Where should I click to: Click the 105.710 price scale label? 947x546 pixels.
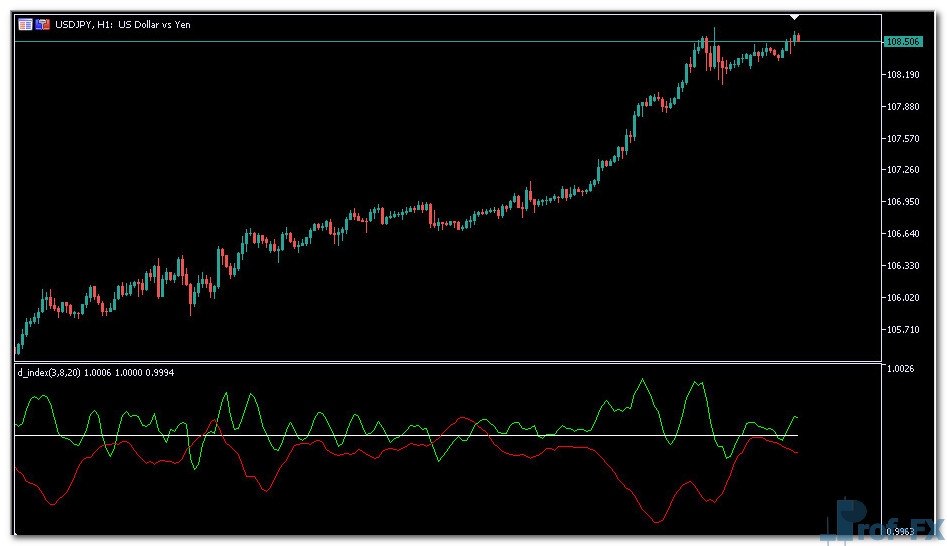pos(902,329)
